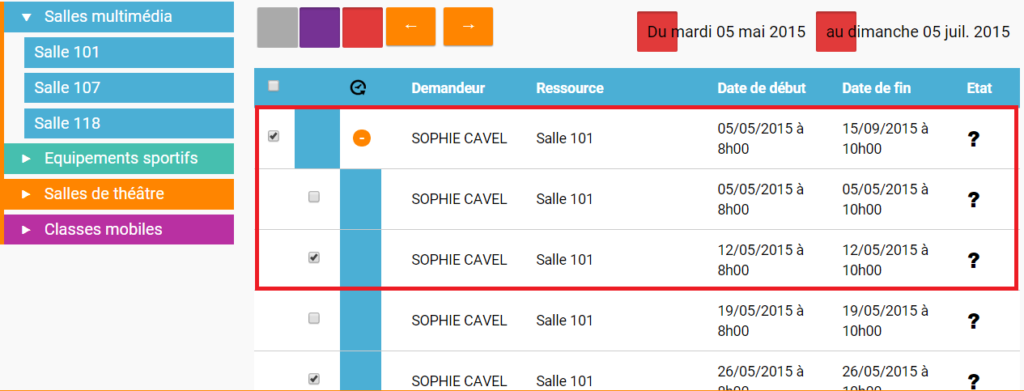Click the red square toolbar button
The height and width of the screenshot is (391, 1024).
pos(362,27)
